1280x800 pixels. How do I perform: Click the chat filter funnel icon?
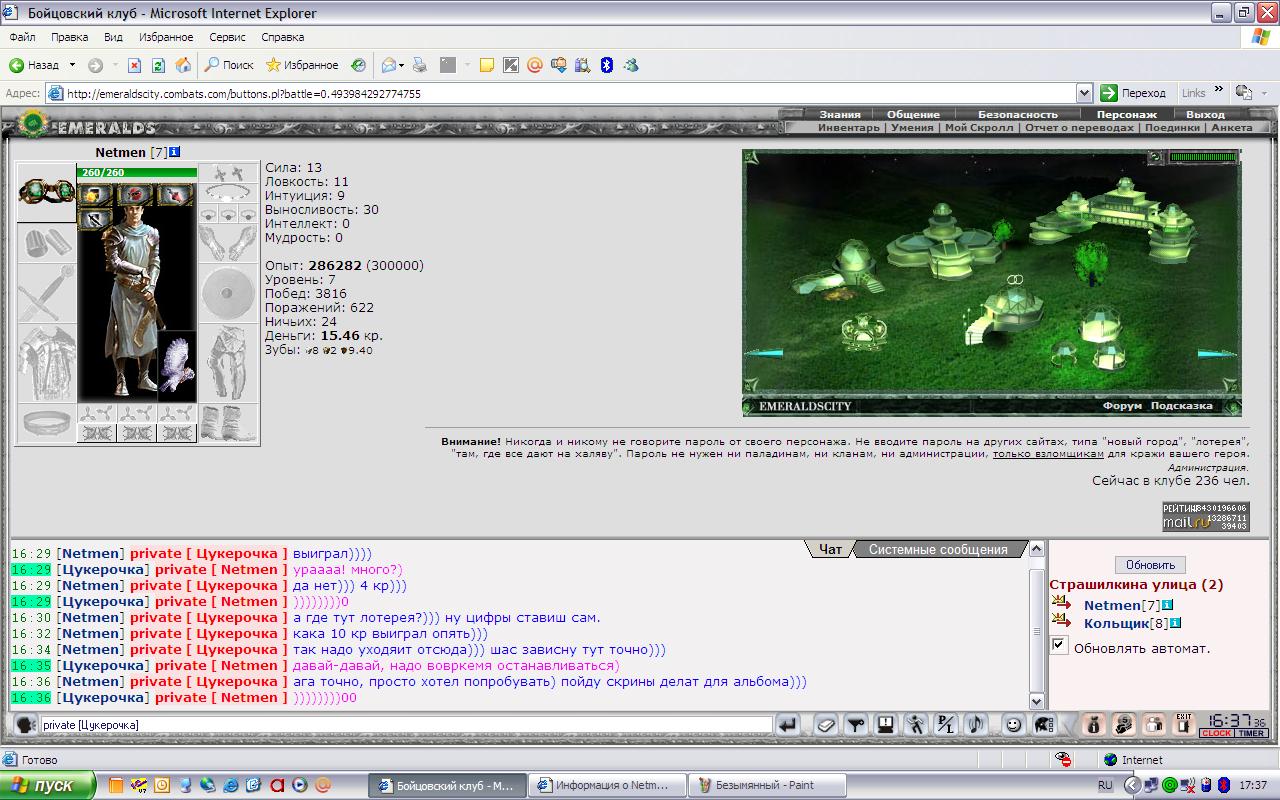[x=855, y=725]
